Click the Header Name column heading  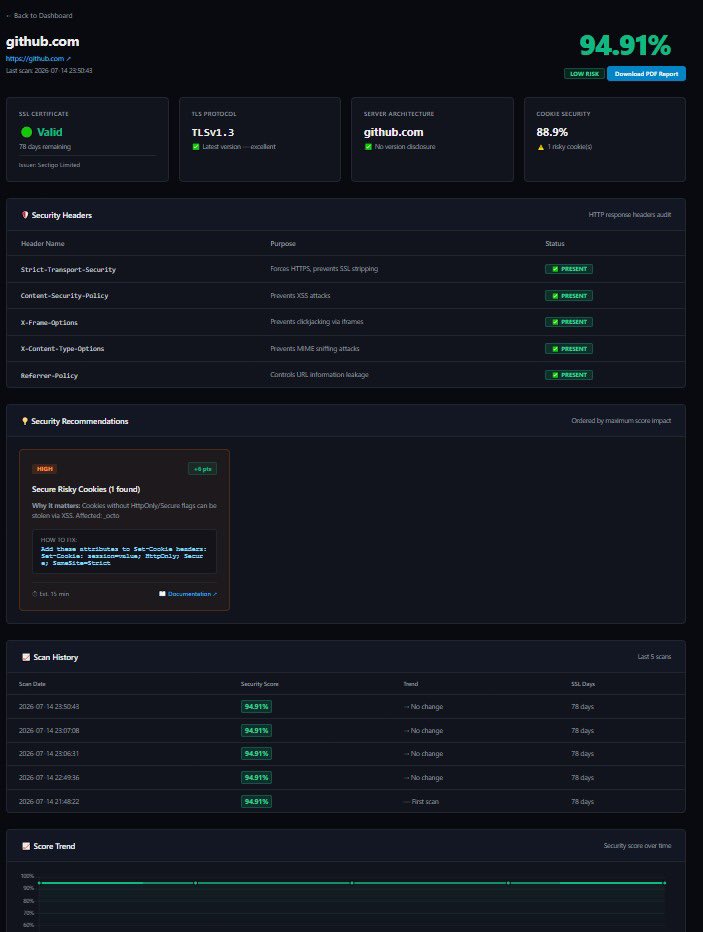(43, 244)
